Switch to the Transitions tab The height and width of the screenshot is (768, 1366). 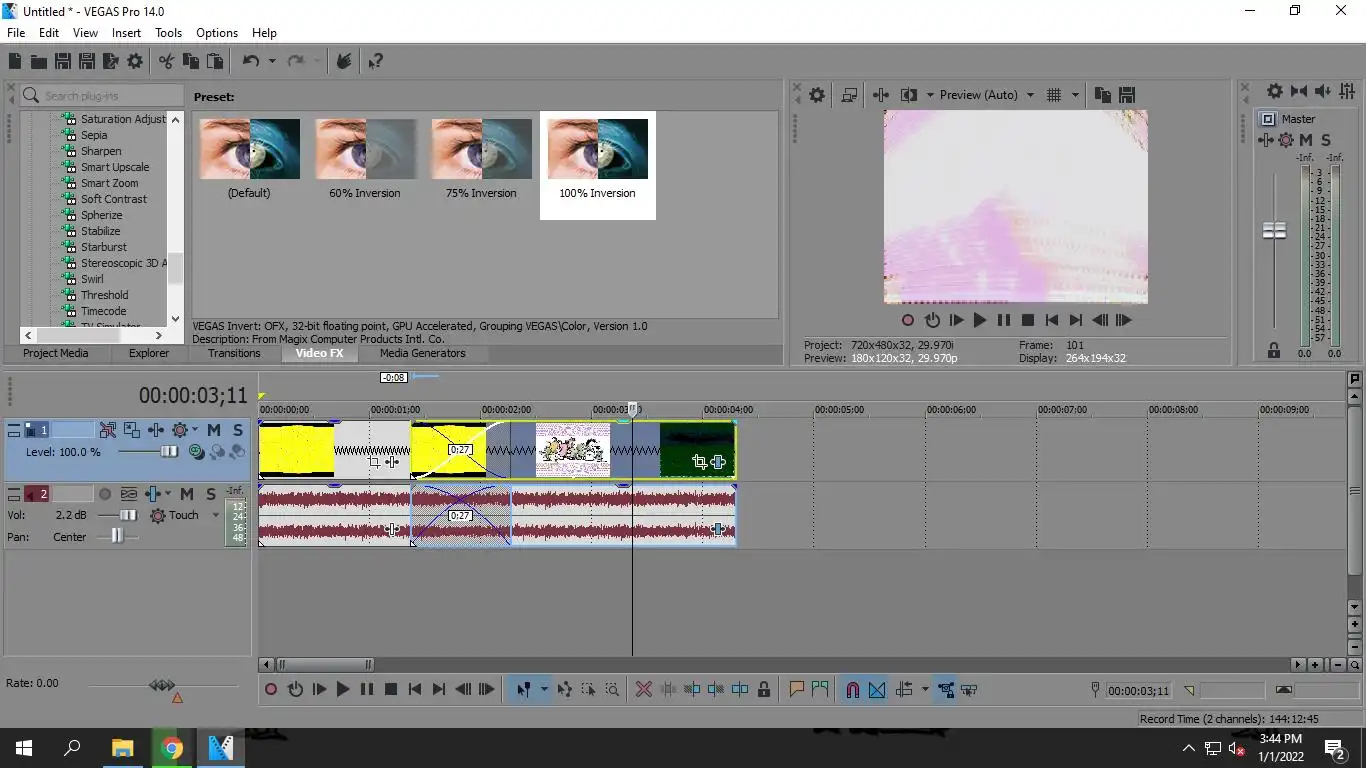coord(234,353)
